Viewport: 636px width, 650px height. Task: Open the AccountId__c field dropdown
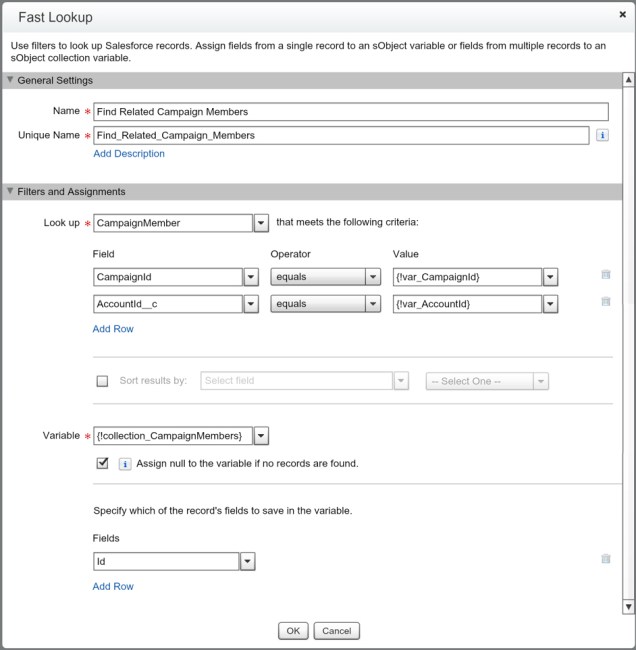[x=251, y=304]
